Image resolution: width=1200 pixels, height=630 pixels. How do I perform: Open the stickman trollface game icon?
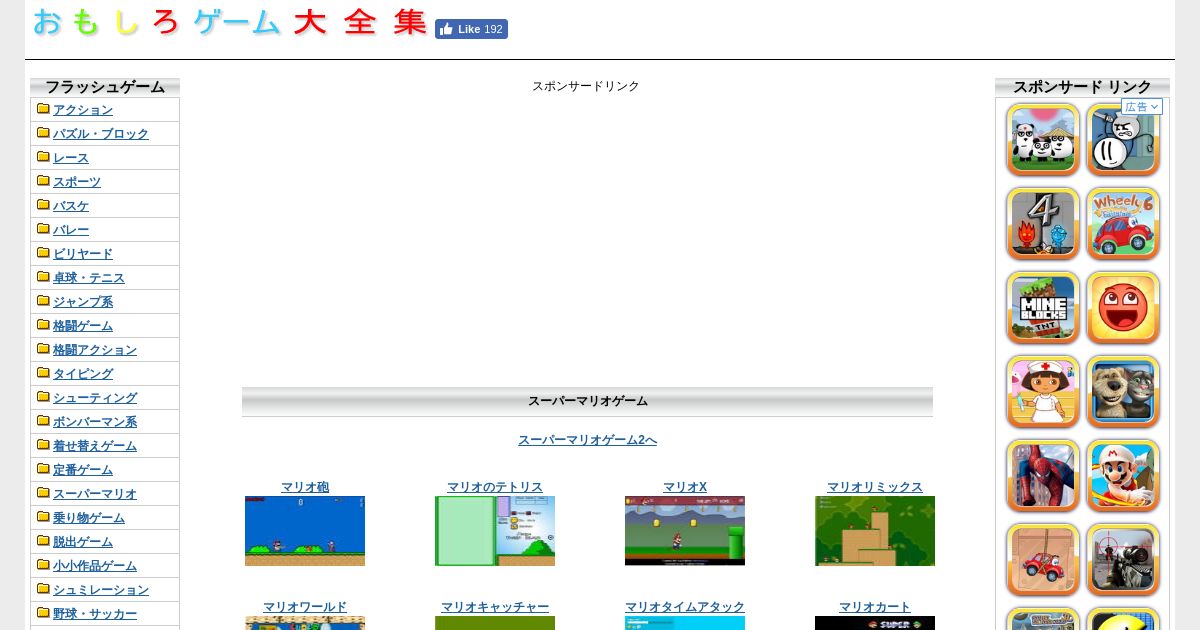pyautogui.click(x=1123, y=140)
